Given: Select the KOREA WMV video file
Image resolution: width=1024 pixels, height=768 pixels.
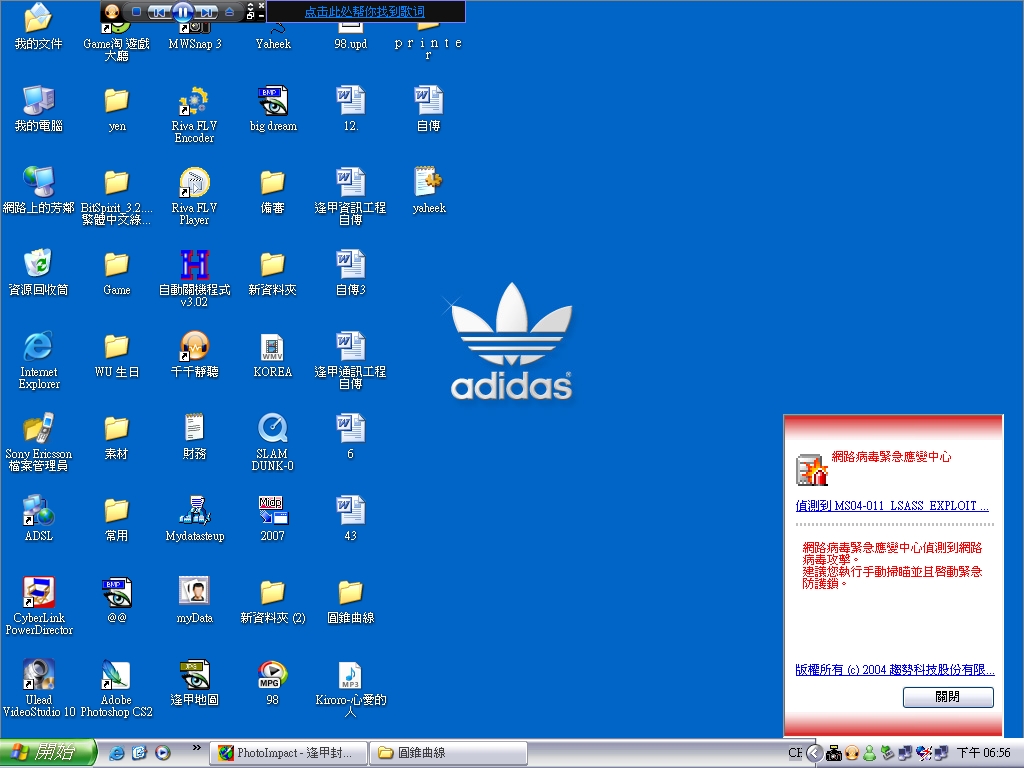Looking at the screenshot, I should pyautogui.click(x=272, y=348).
